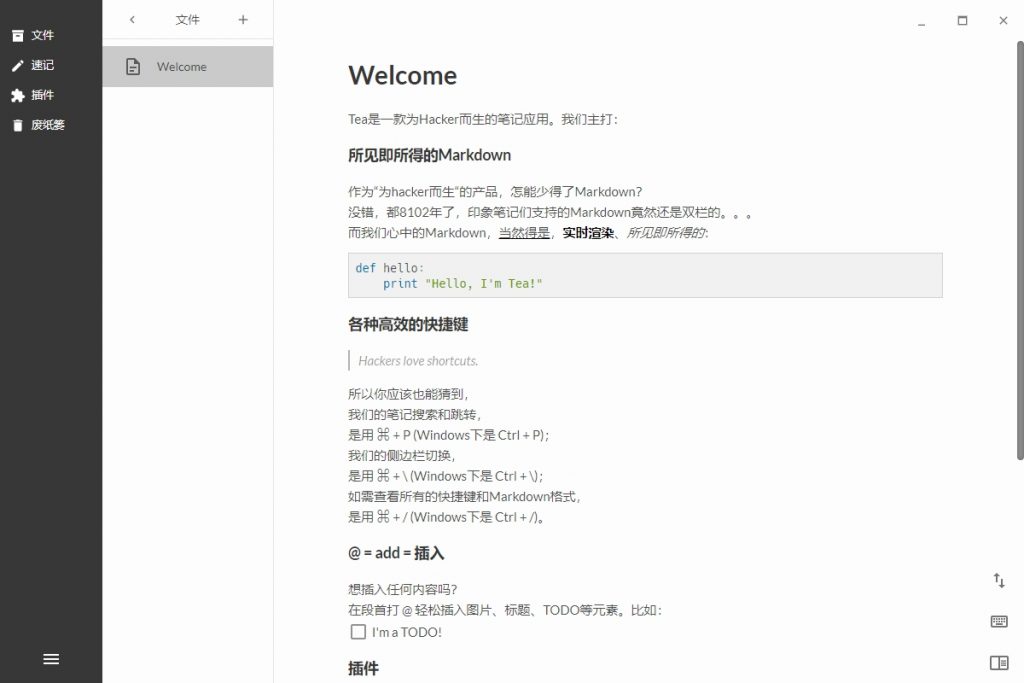Click the 各种高效的快捷键 heading

[x=408, y=325]
